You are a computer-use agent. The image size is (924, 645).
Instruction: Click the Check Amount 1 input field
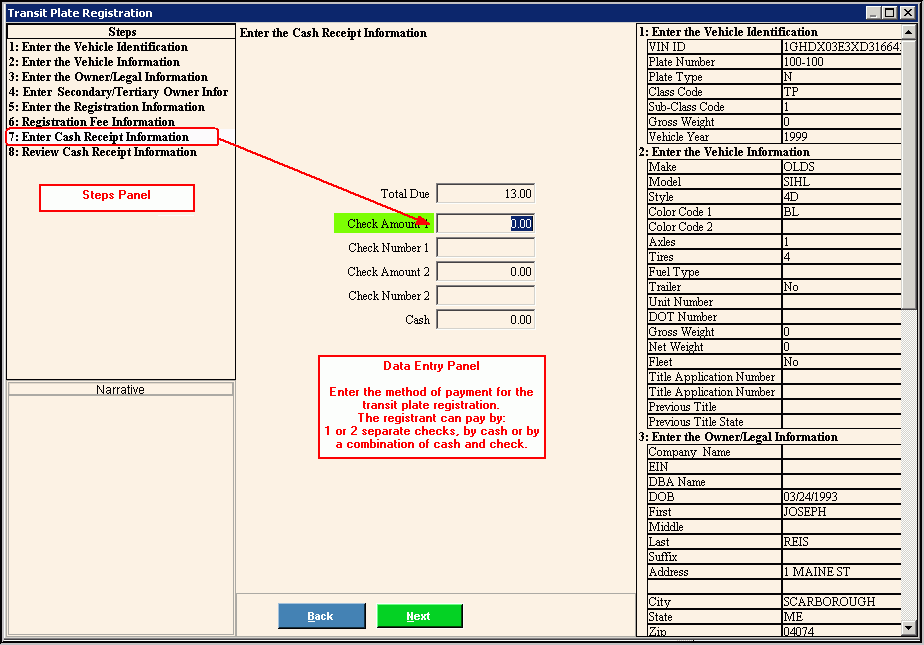click(x=486, y=224)
